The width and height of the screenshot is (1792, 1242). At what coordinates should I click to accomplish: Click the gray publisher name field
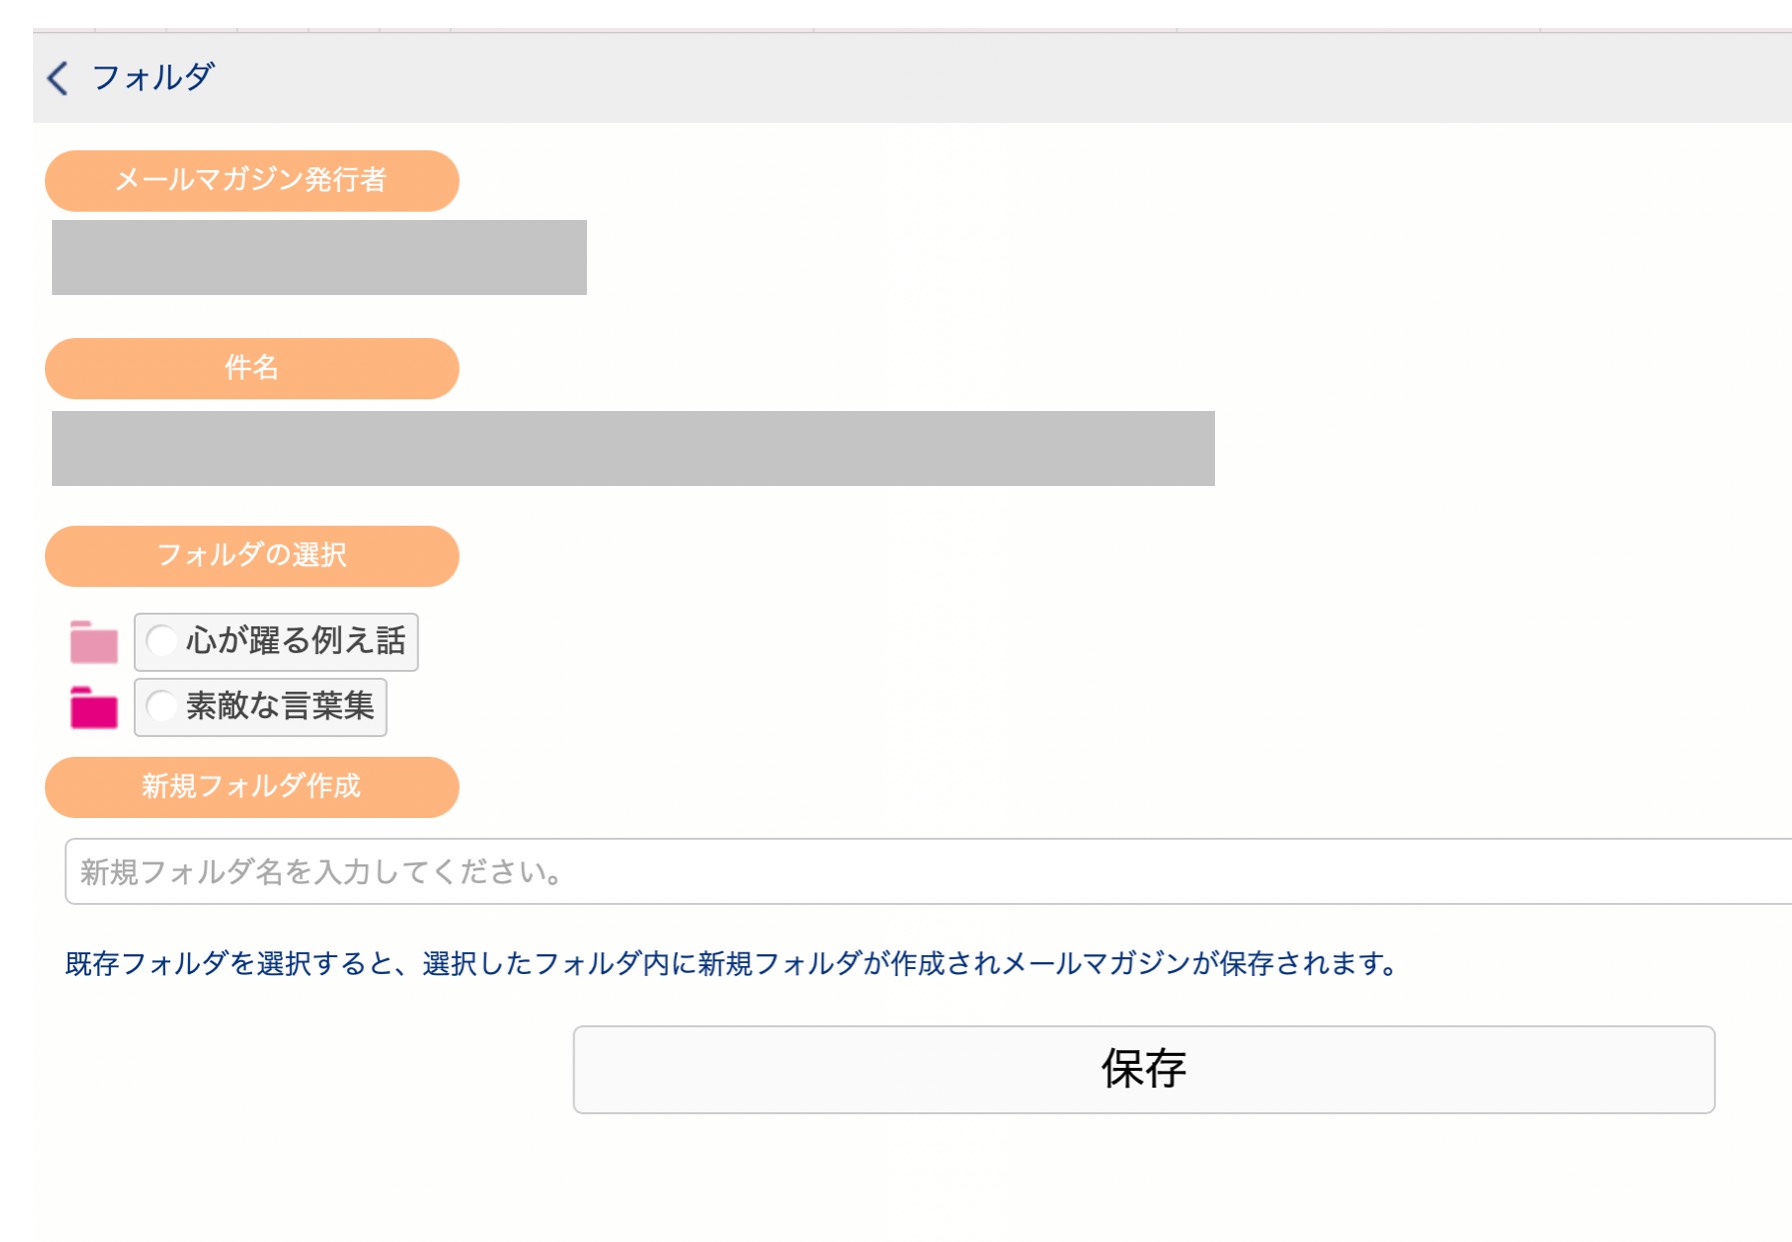[319, 258]
